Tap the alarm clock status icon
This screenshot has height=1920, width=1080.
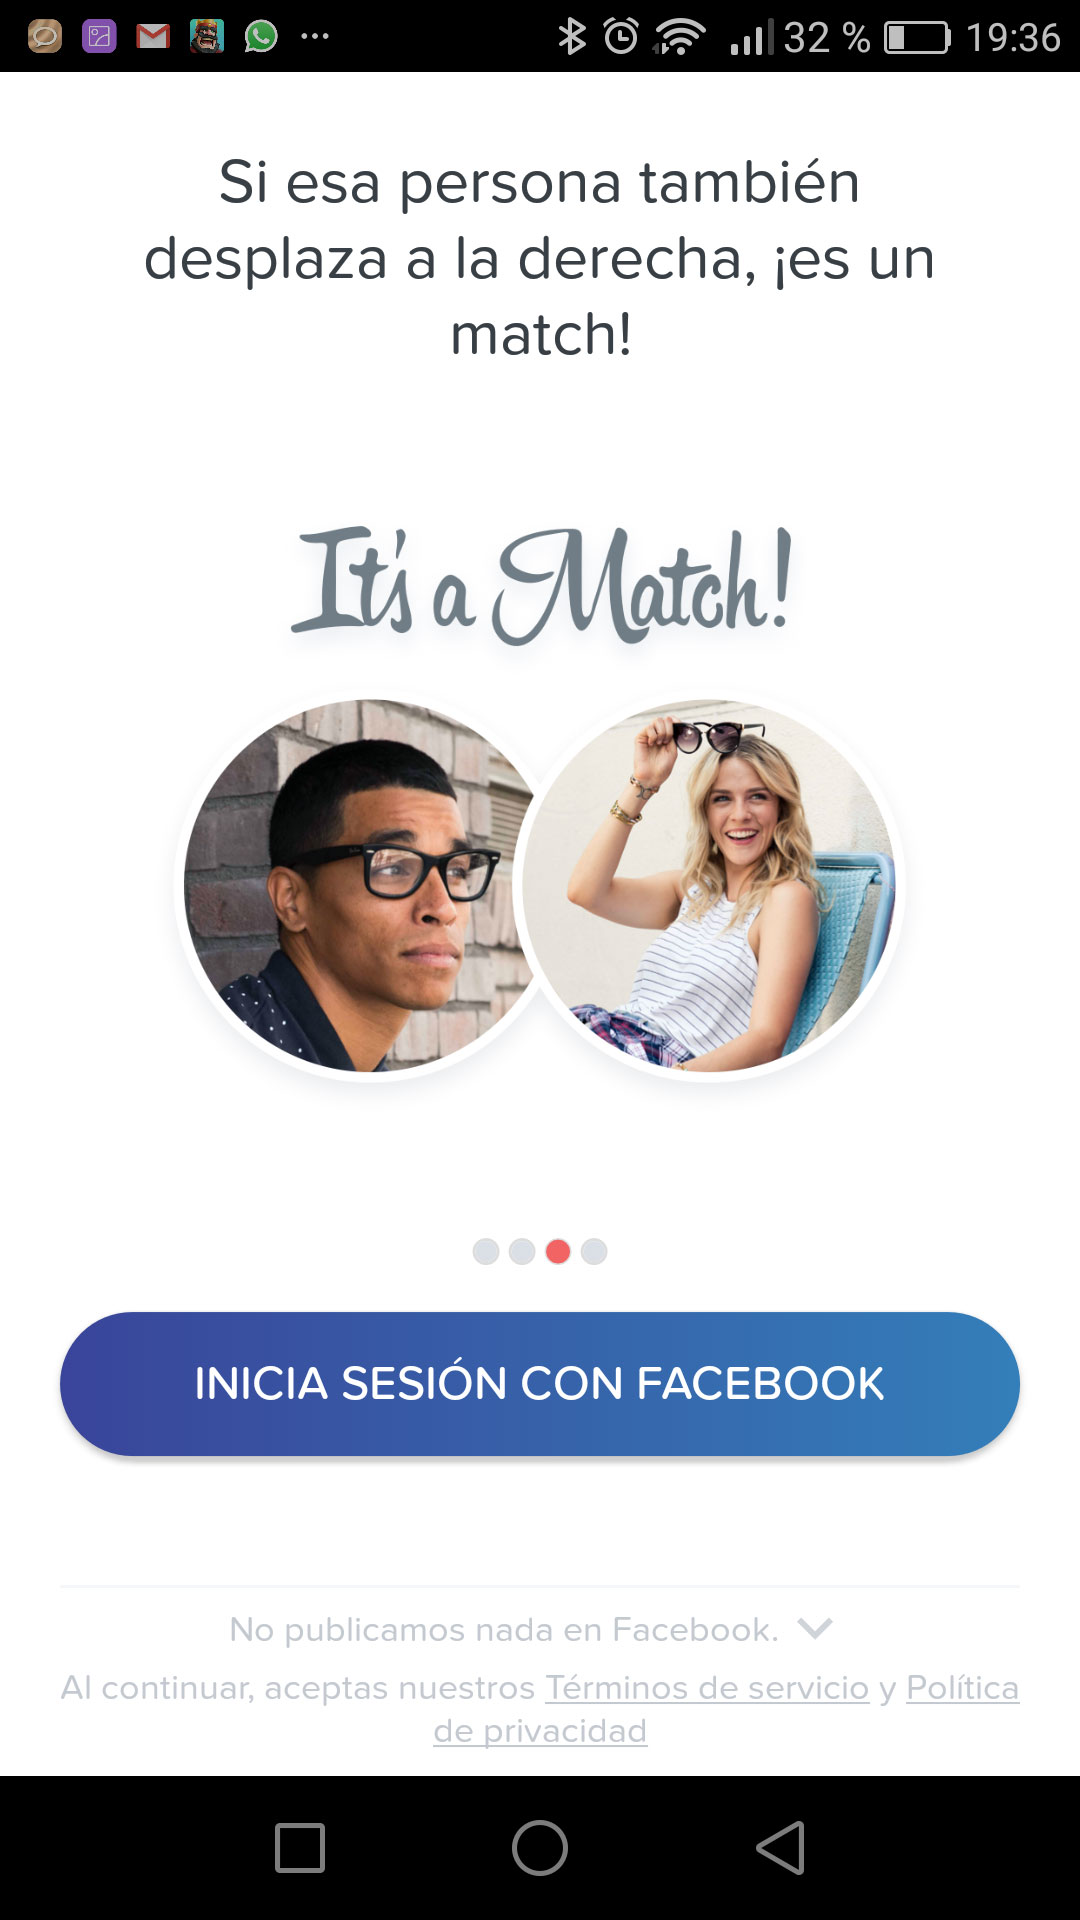[621, 37]
